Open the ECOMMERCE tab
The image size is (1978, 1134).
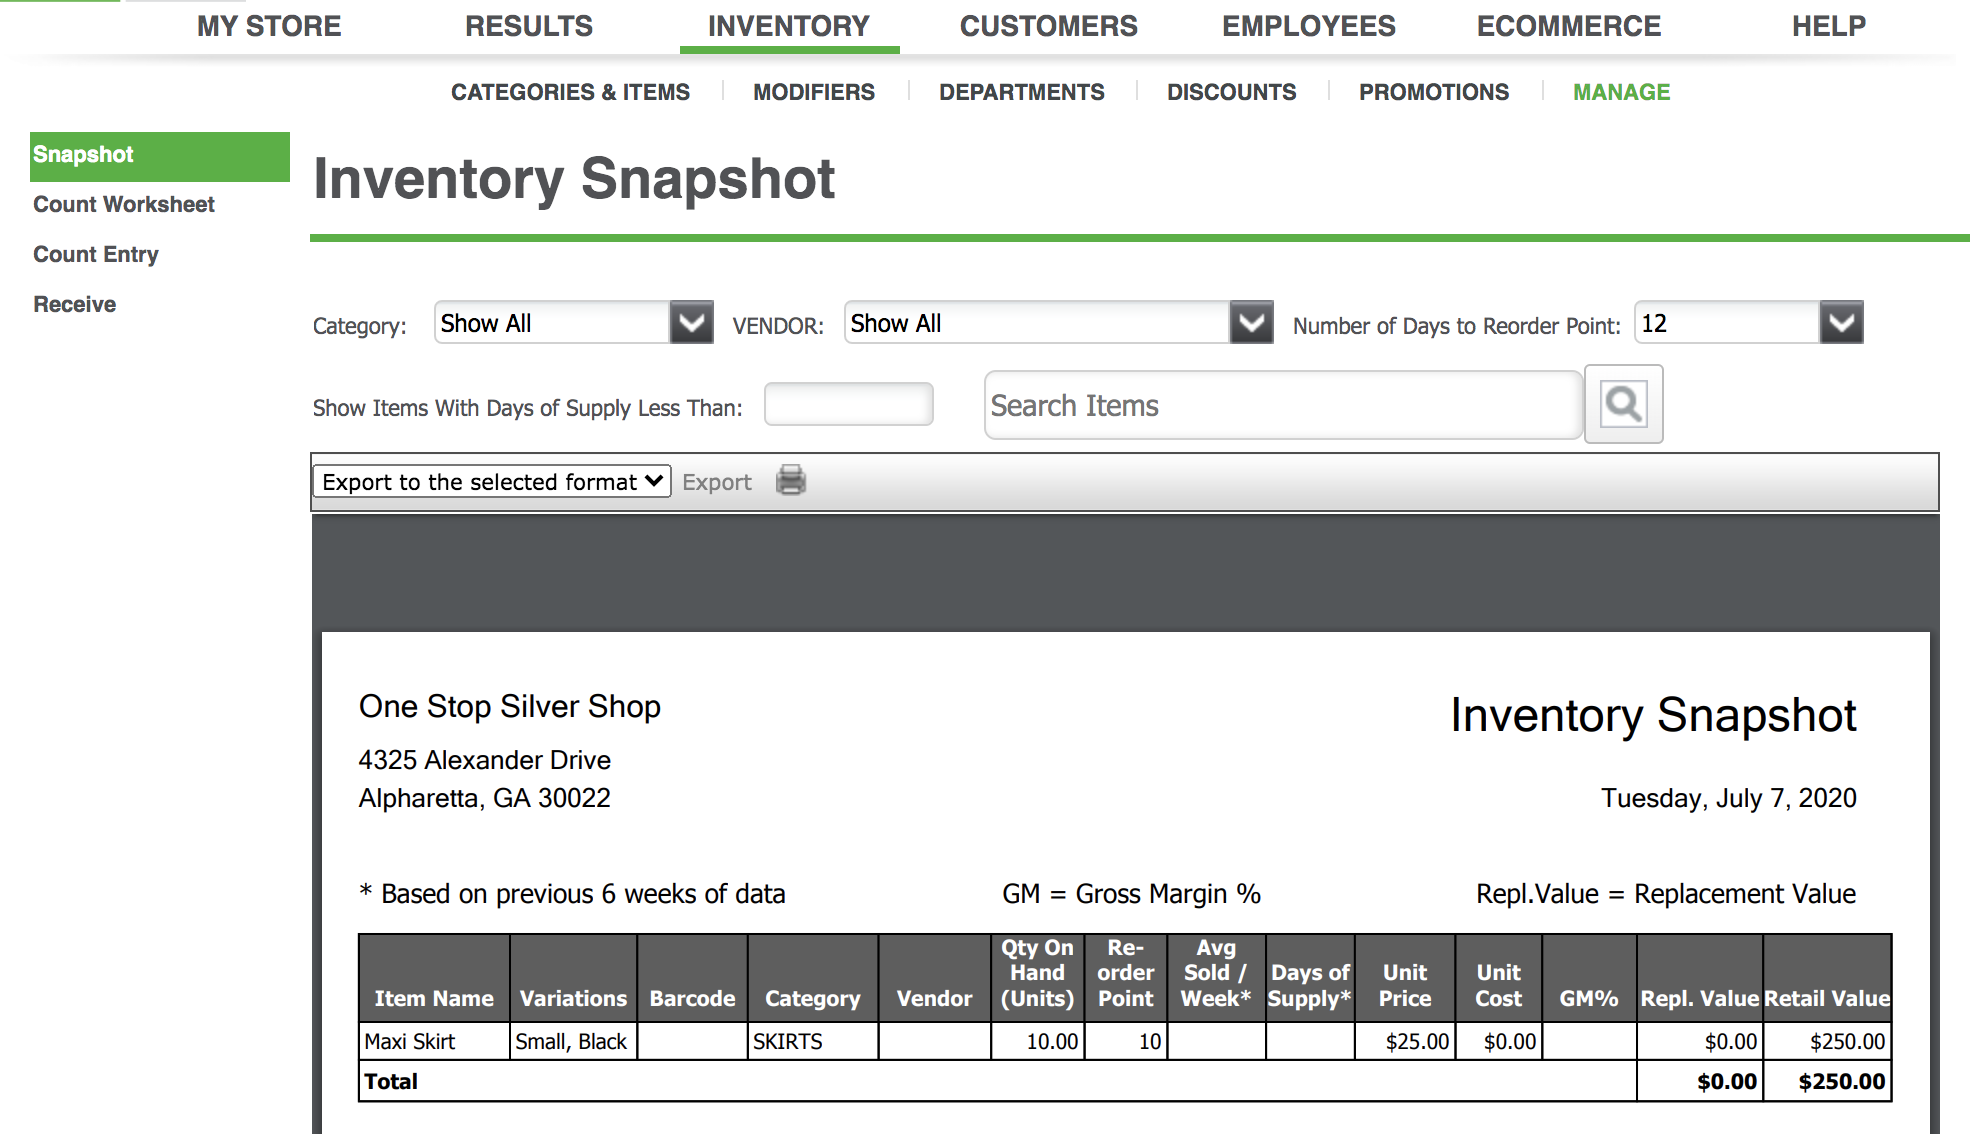click(x=1569, y=26)
